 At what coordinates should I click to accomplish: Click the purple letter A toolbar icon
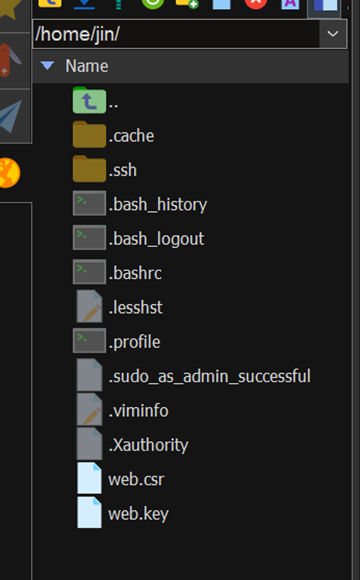pos(290,4)
